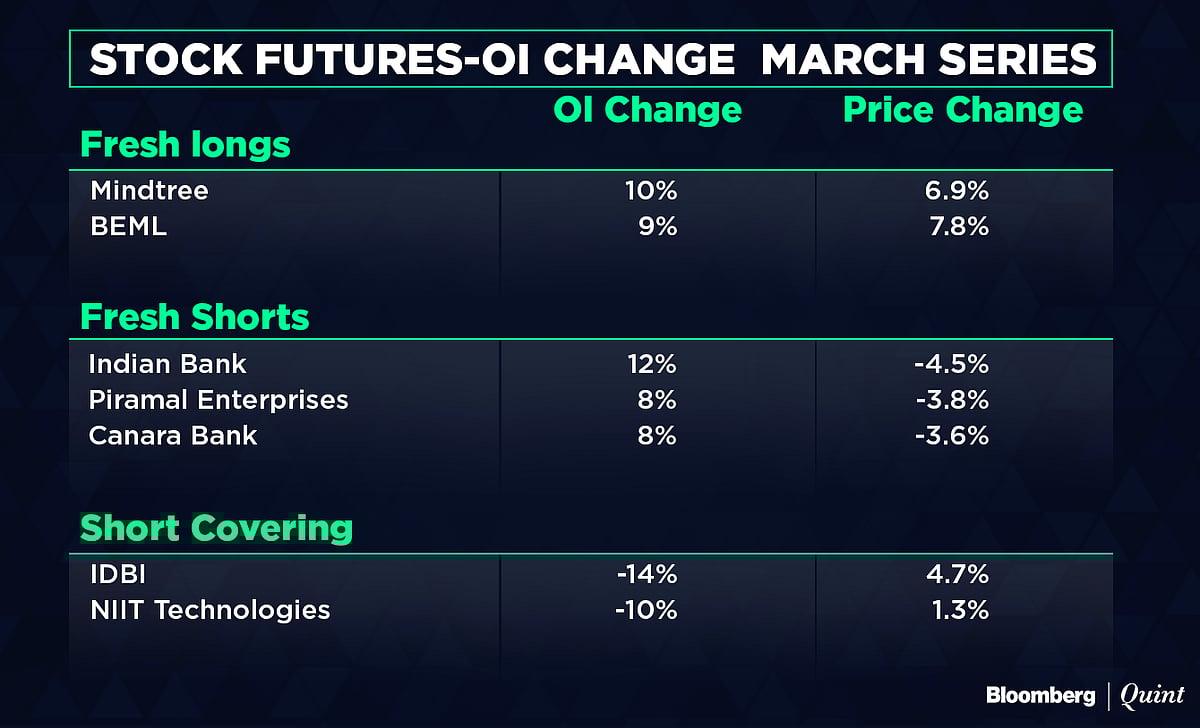
Task: Select the Price Change column header
Action: [x=963, y=109]
